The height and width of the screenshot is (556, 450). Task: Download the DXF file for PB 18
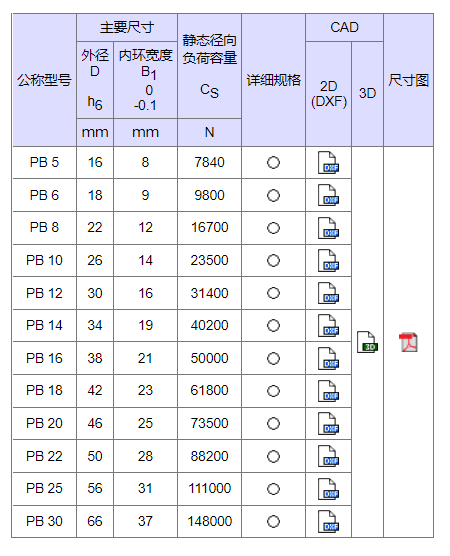328,391
